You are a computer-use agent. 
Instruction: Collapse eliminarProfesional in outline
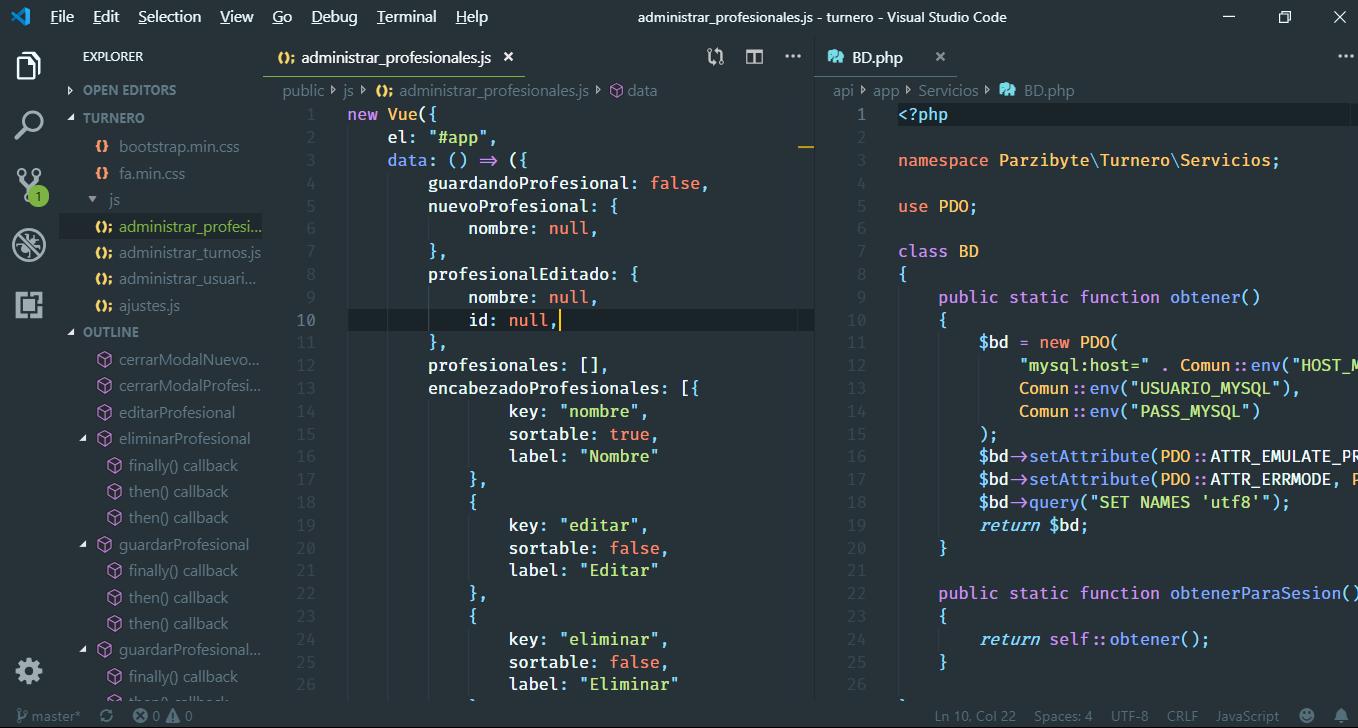[84, 438]
